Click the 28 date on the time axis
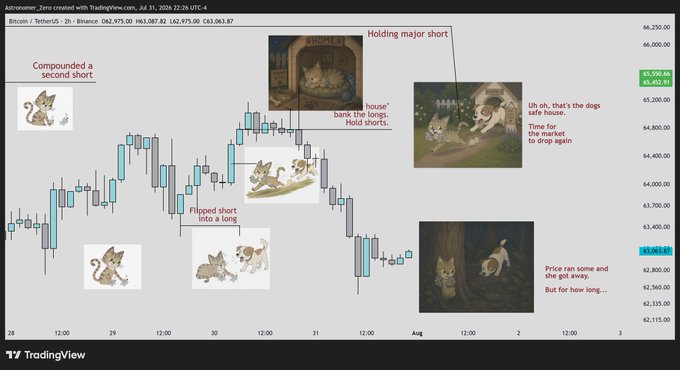Image resolution: width=680 pixels, height=370 pixels. point(11,333)
